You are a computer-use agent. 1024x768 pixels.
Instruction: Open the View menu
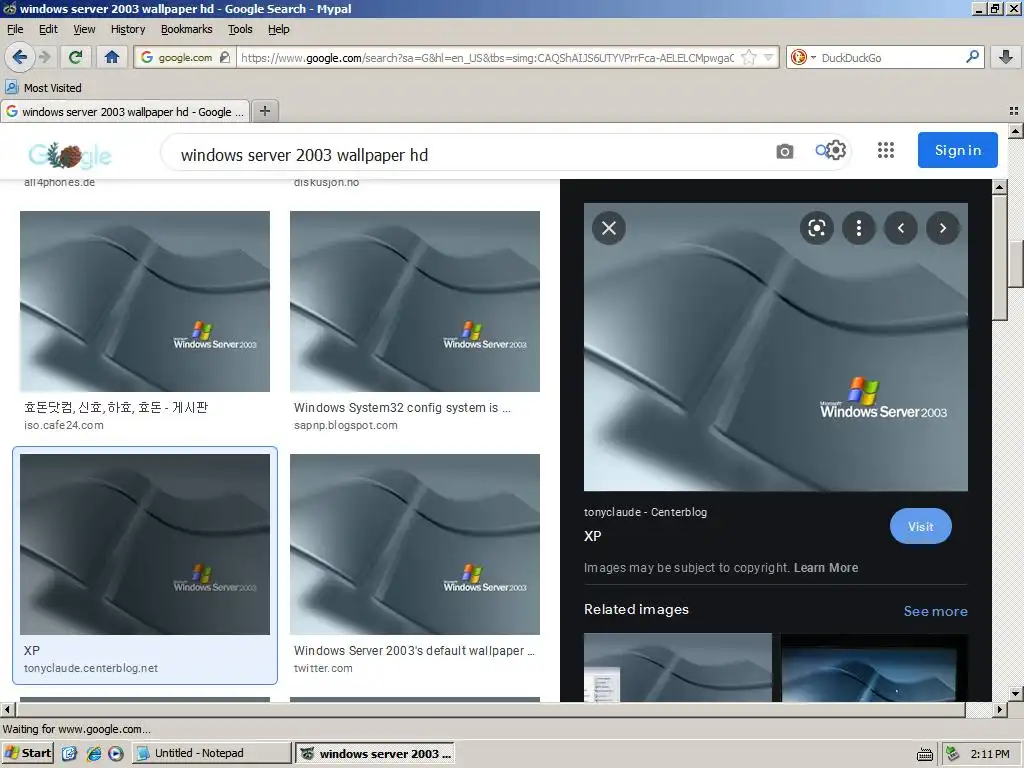pyautogui.click(x=84, y=29)
